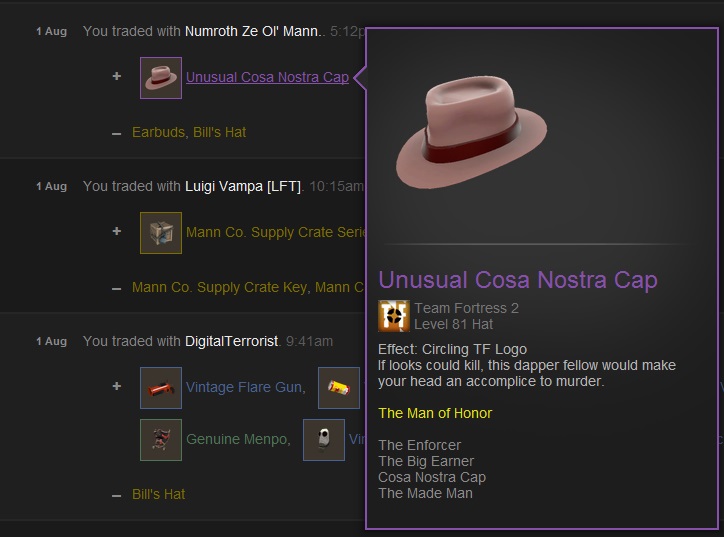This screenshot has height=537, width=724.
Task: Click the Genuine Menpo item icon
Action: pyautogui.click(x=161, y=440)
